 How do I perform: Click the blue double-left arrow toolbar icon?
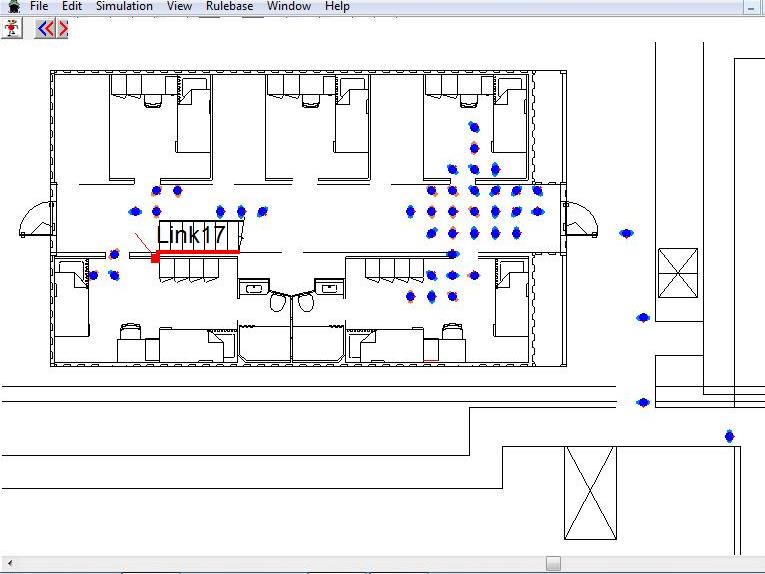point(44,28)
